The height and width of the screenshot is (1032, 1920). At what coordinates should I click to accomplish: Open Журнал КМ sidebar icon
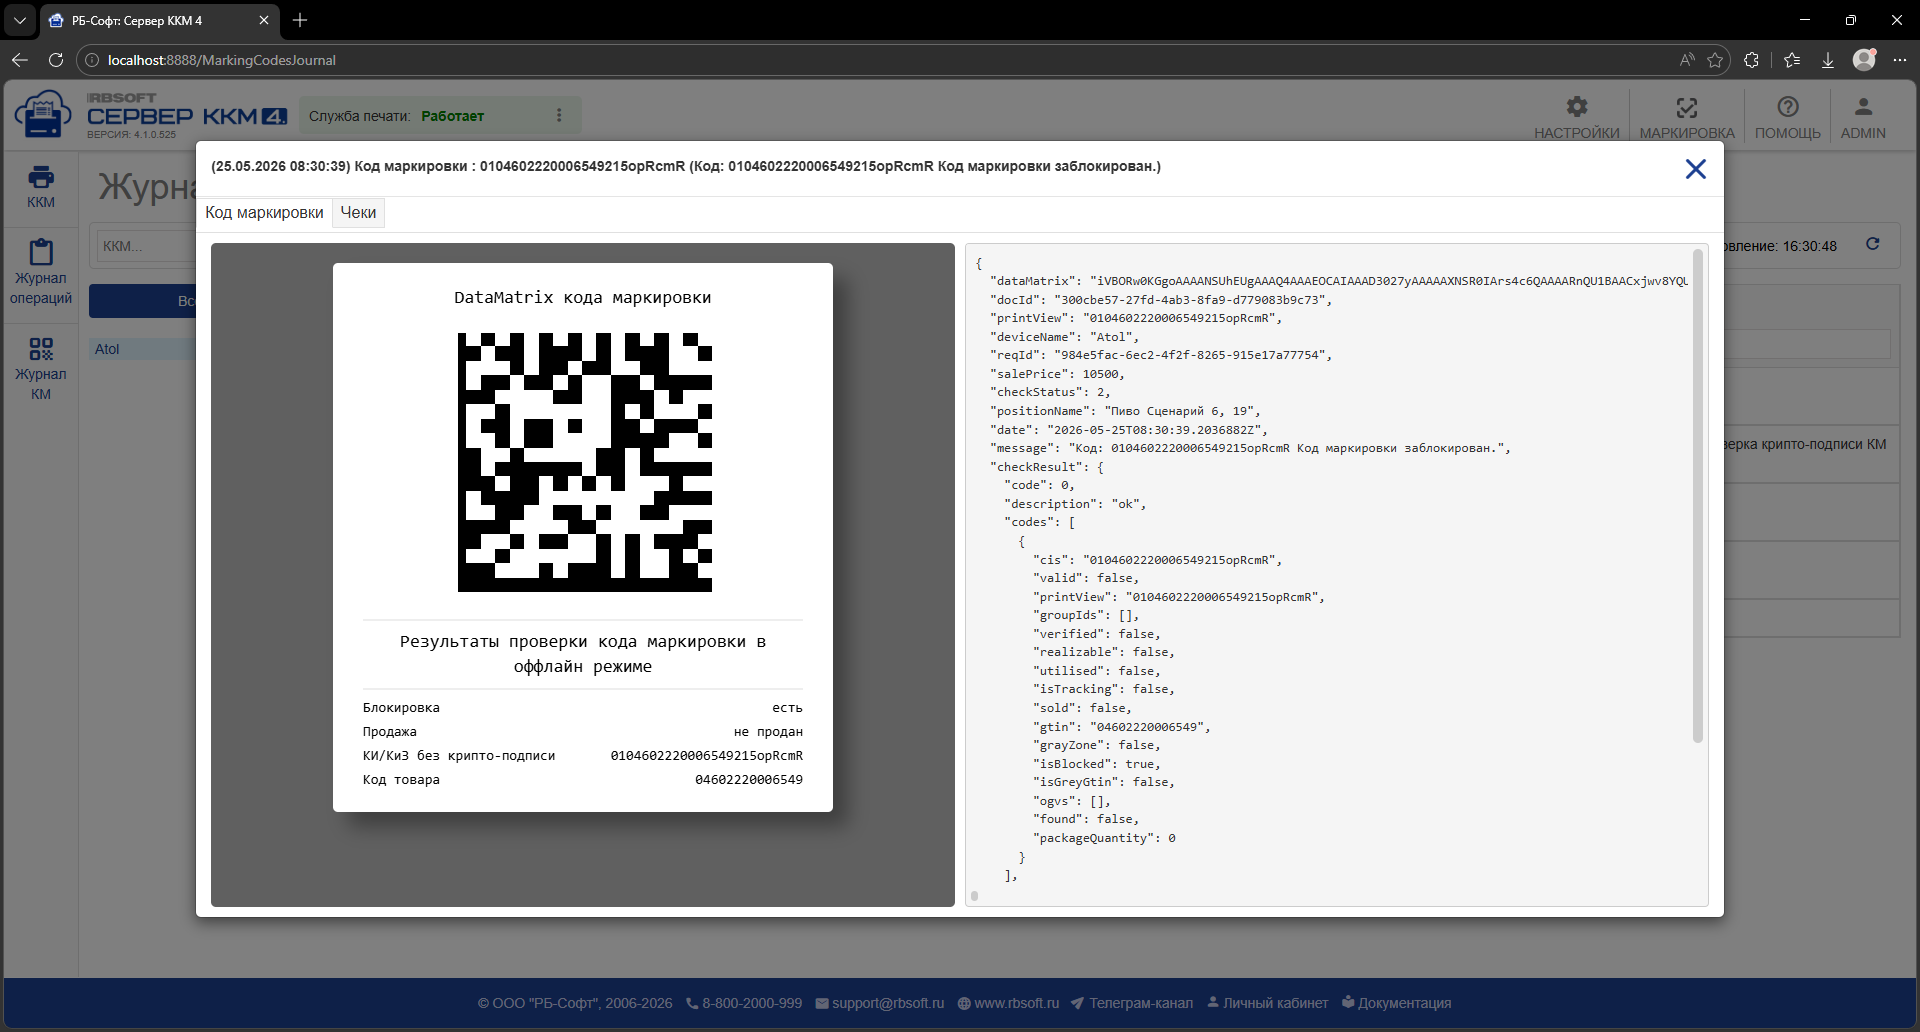point(41,349)
